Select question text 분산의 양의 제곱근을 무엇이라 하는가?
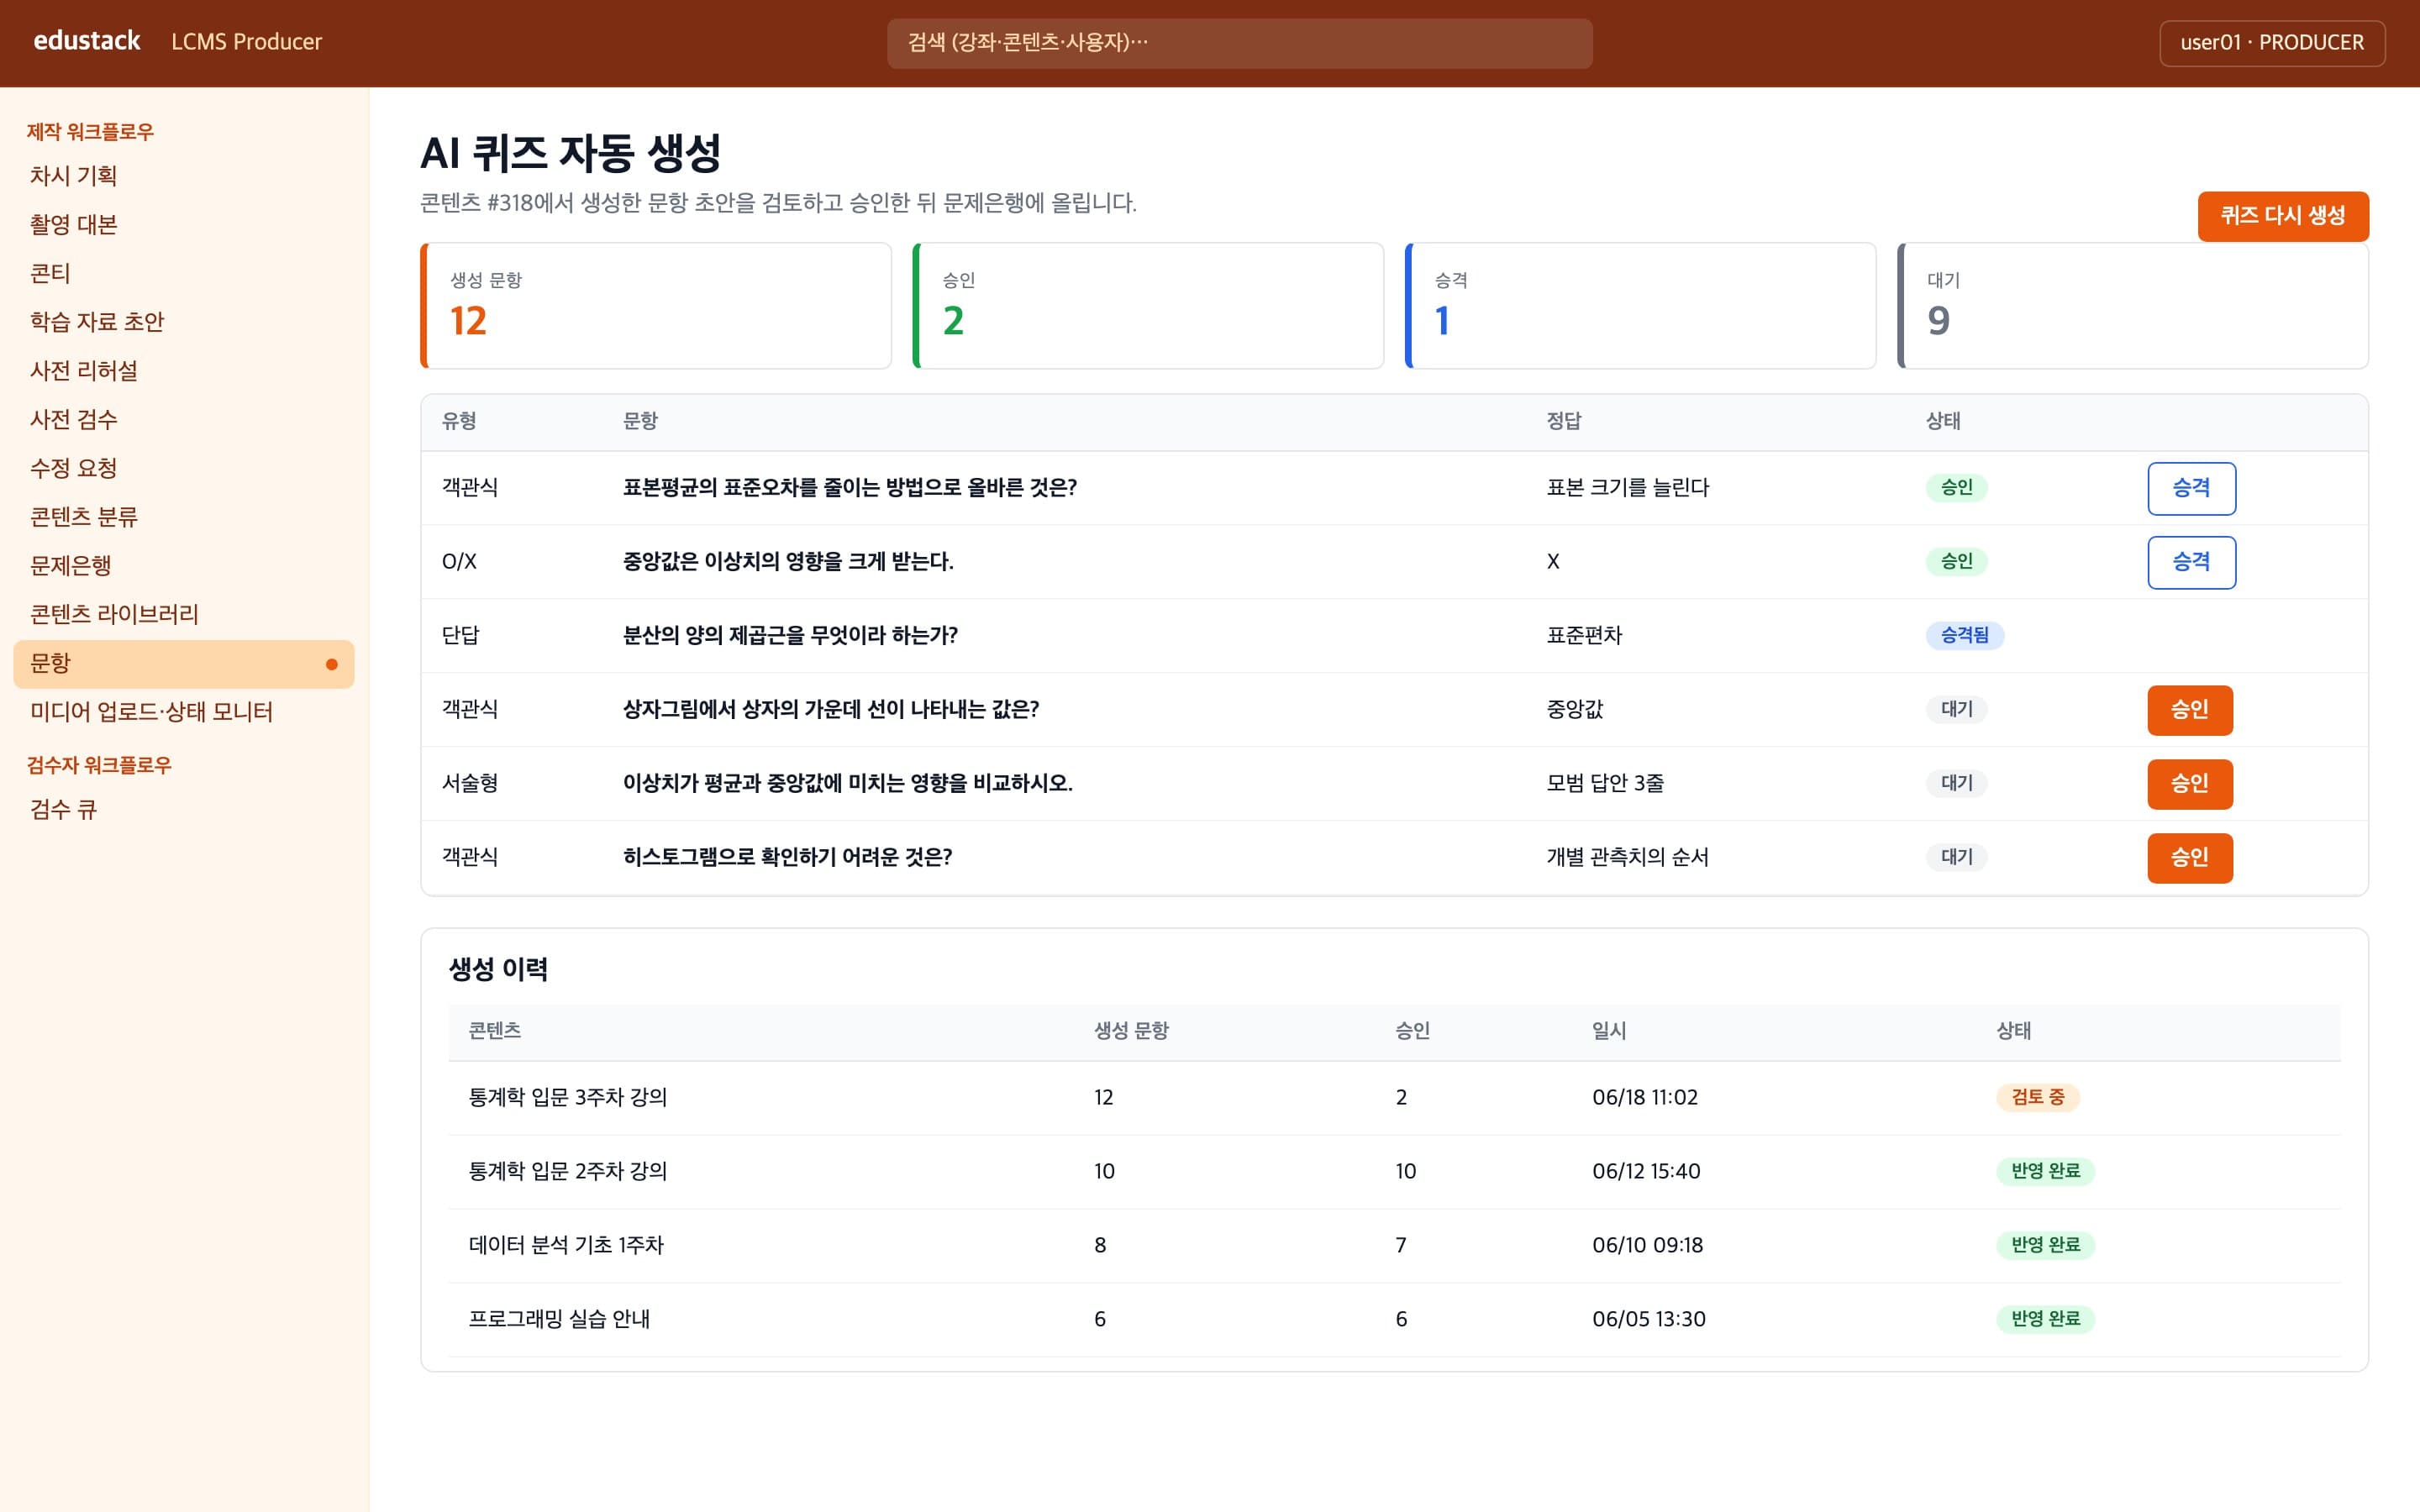 pos(790,636)
